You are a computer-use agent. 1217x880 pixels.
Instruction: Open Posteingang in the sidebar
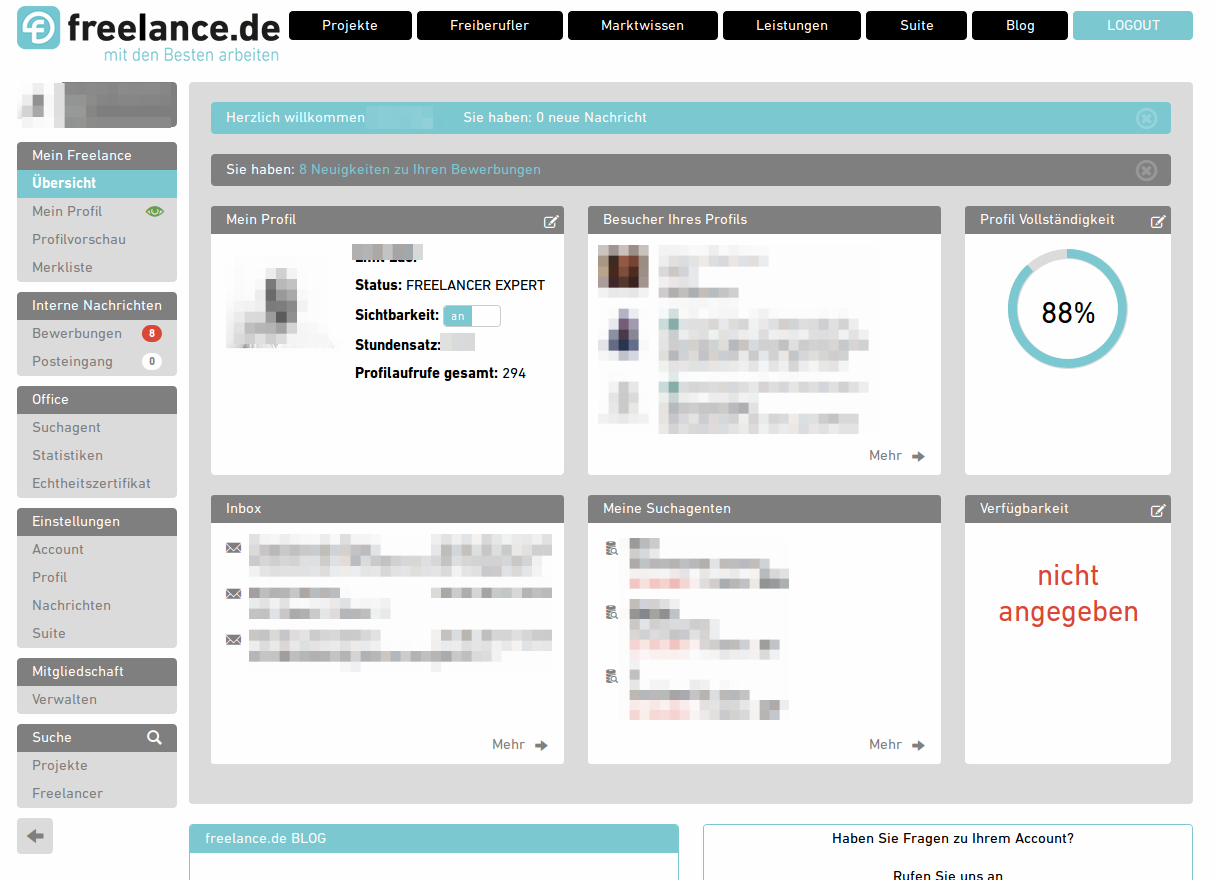72,361
